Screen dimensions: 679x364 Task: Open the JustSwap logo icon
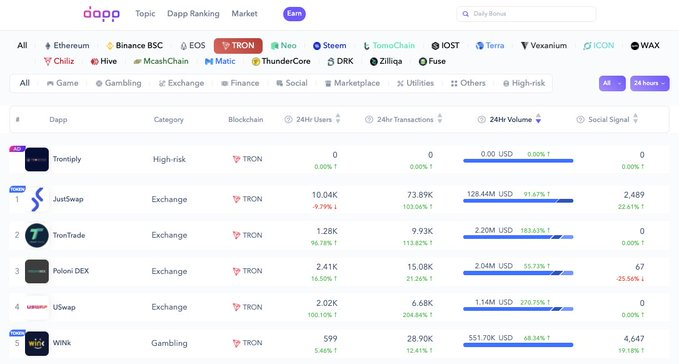click(37, 199)
